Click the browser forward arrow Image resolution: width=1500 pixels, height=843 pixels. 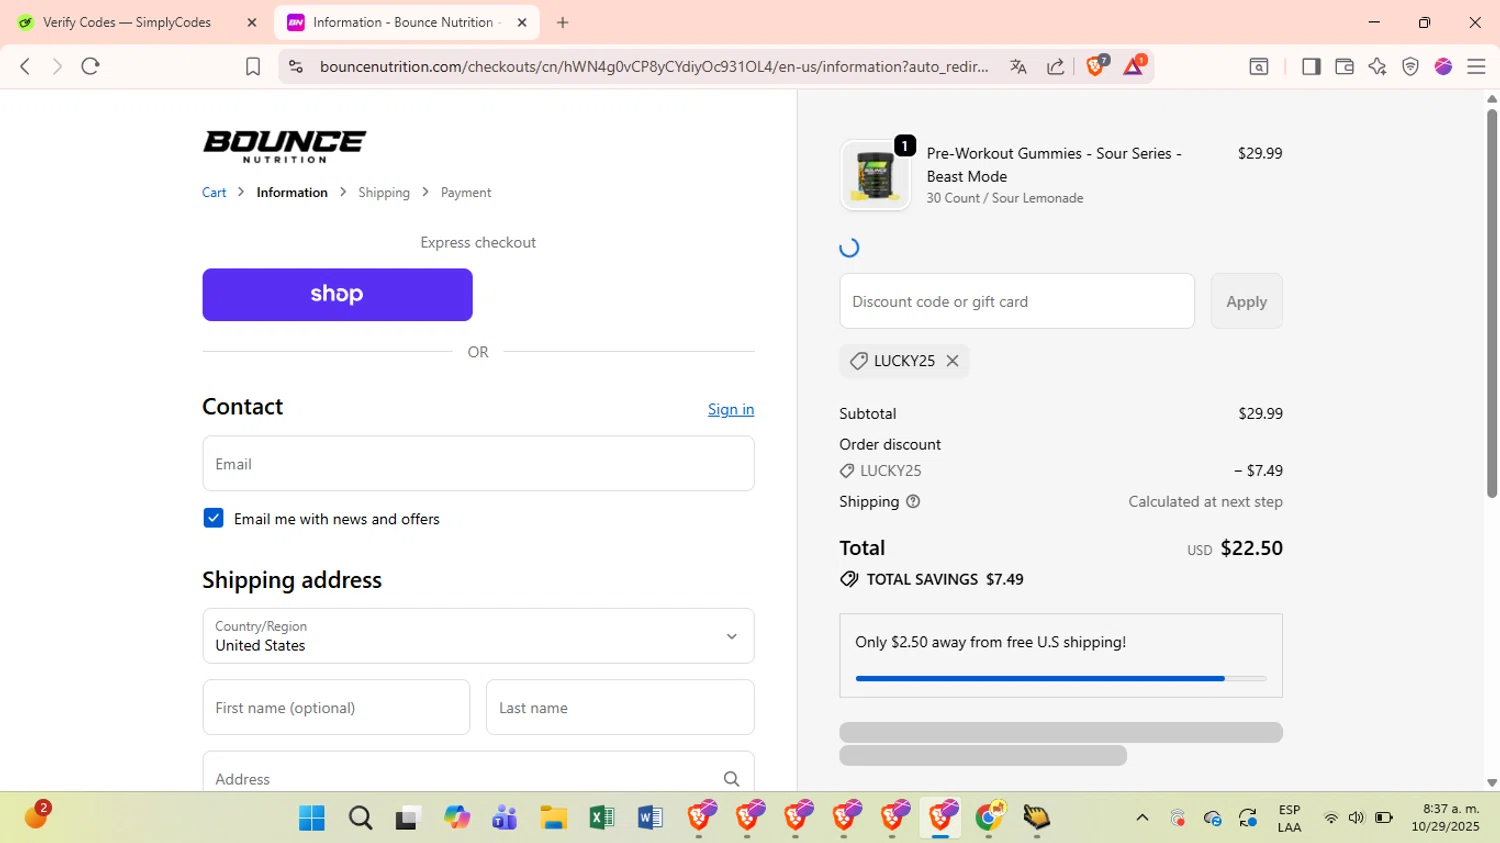point(57,66)
